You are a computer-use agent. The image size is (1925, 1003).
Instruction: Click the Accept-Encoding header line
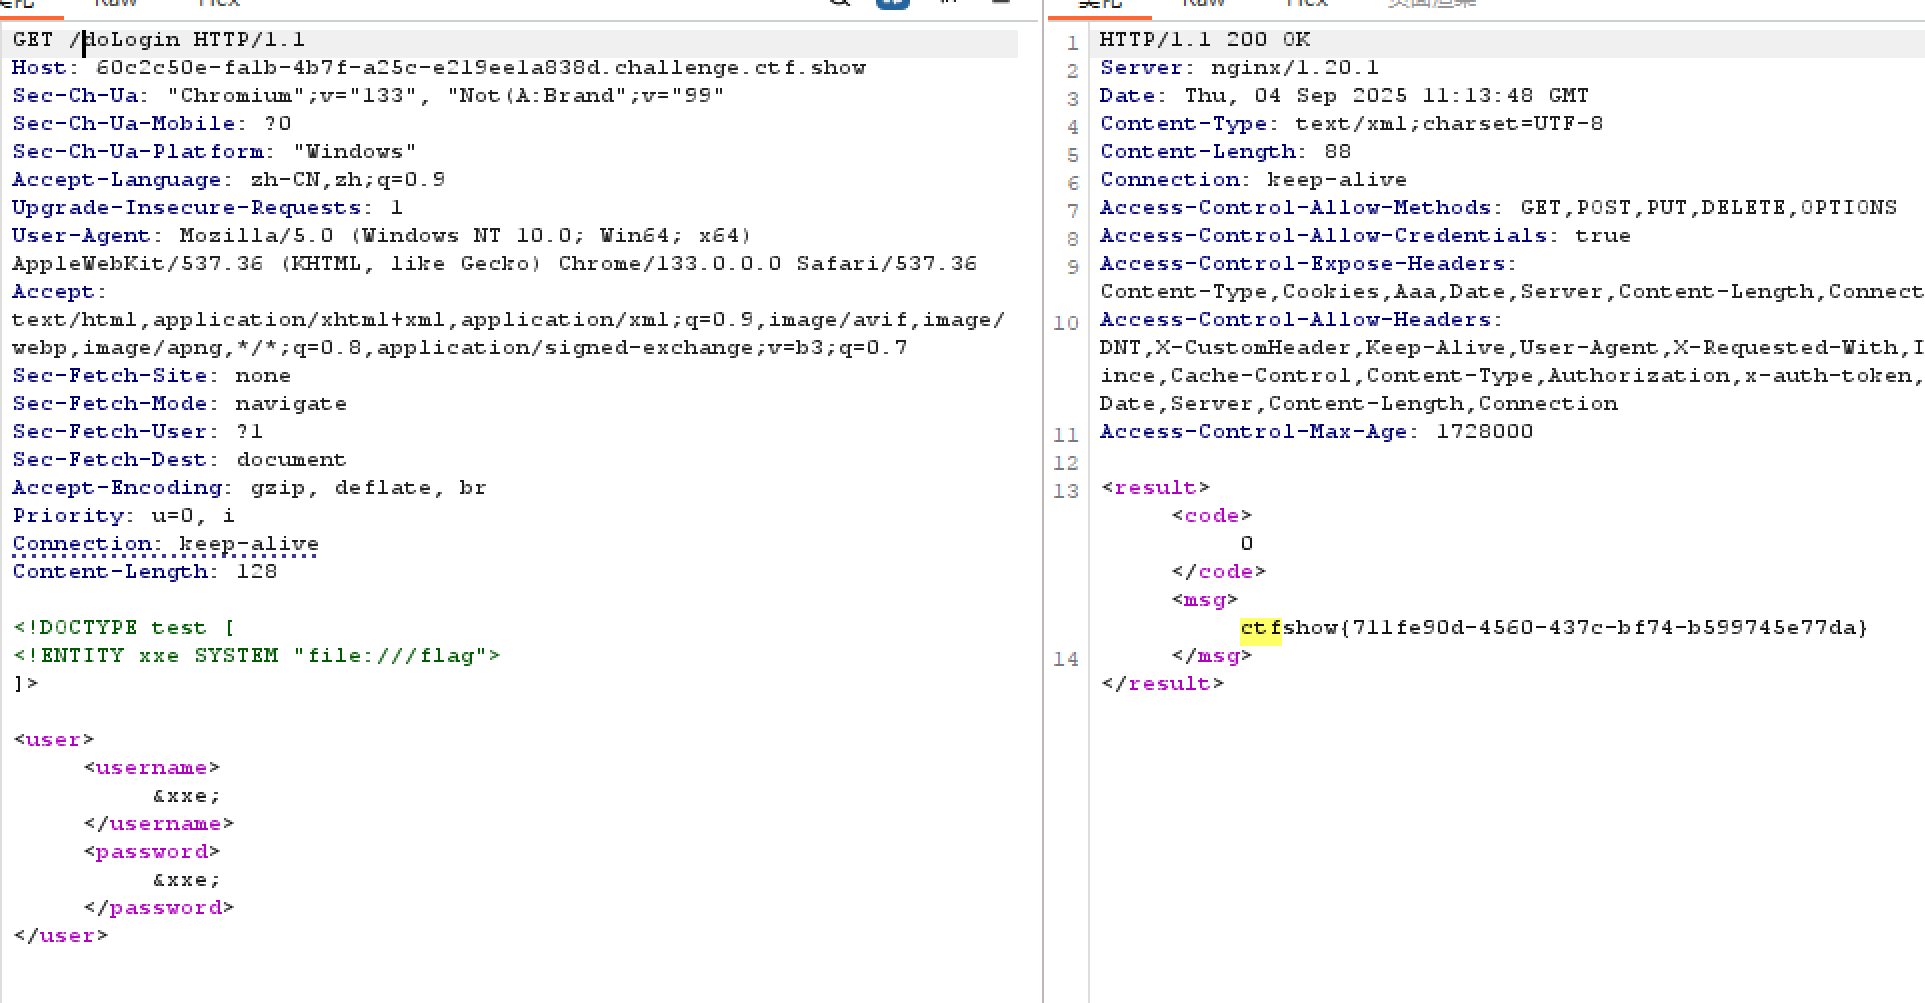coord(249,488)
